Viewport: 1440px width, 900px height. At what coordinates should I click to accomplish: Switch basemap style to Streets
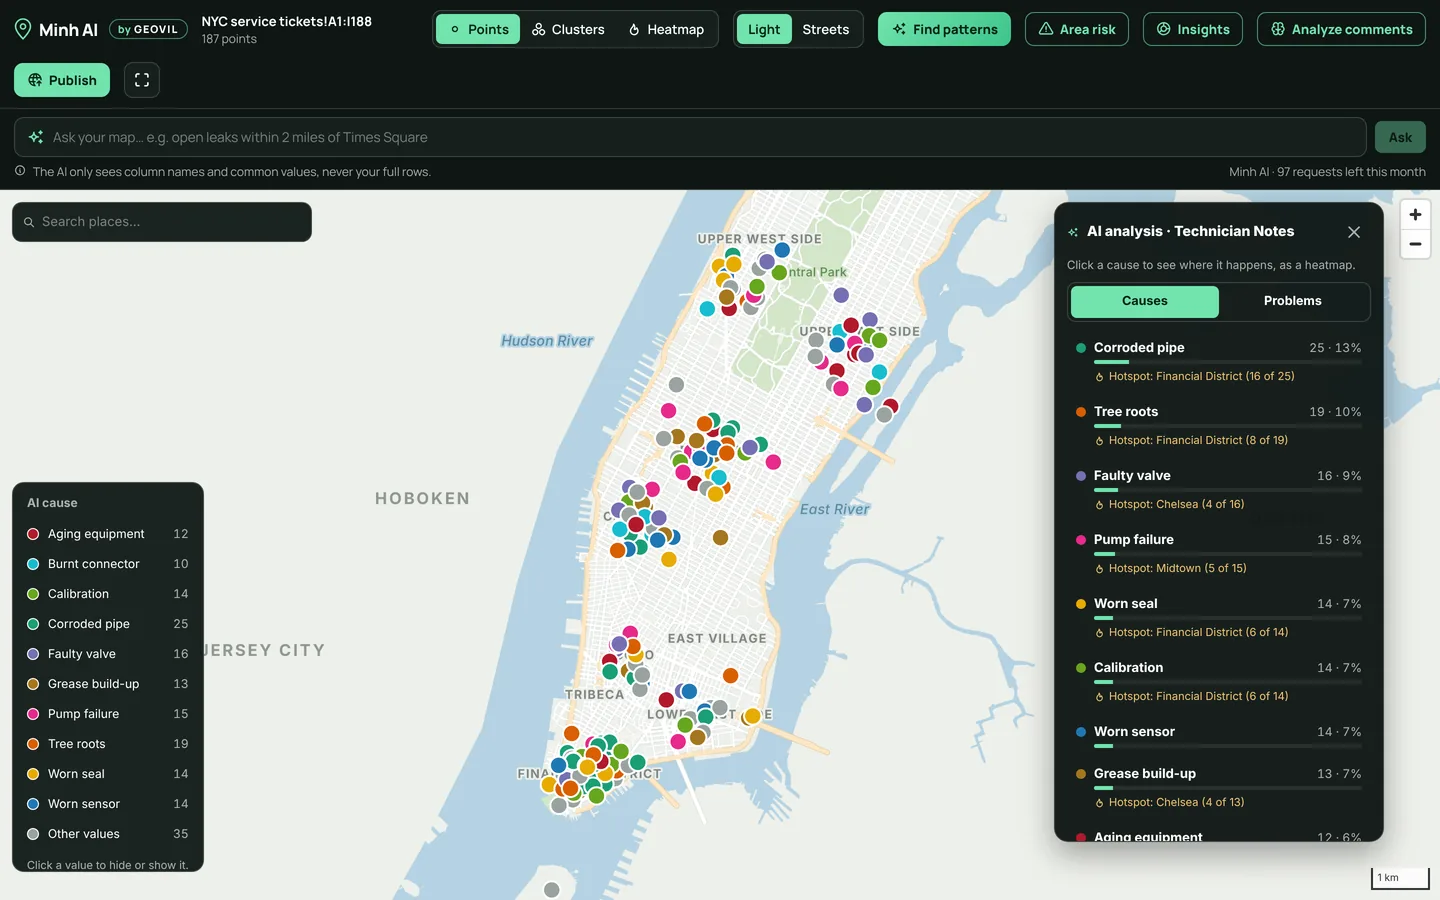pos(825,29)
